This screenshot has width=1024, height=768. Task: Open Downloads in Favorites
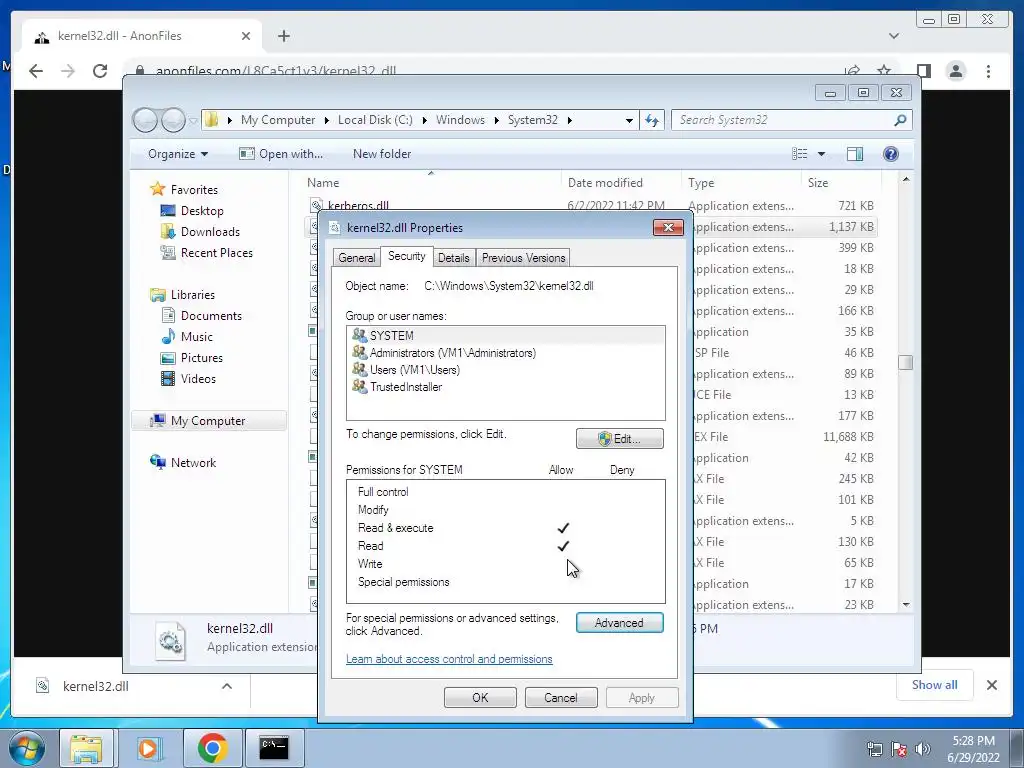click(x=210, y=231)
